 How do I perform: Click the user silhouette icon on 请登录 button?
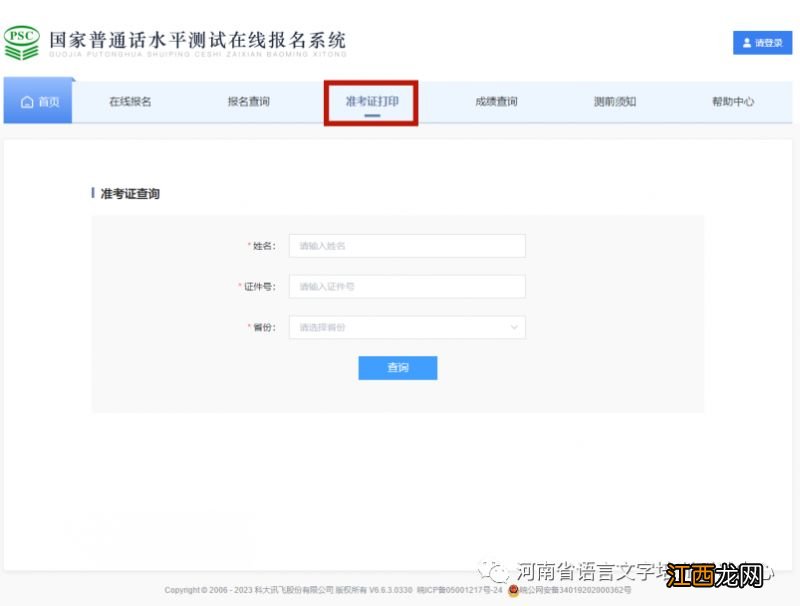pyautogui.click(x=746, y=43)
